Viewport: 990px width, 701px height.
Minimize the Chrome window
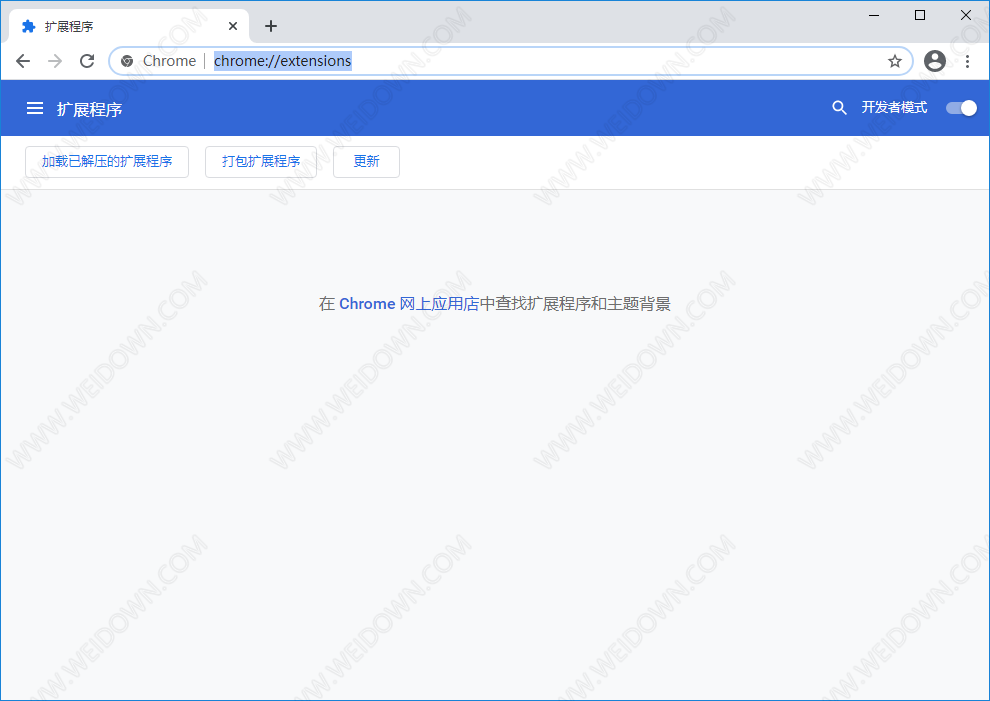874,14
